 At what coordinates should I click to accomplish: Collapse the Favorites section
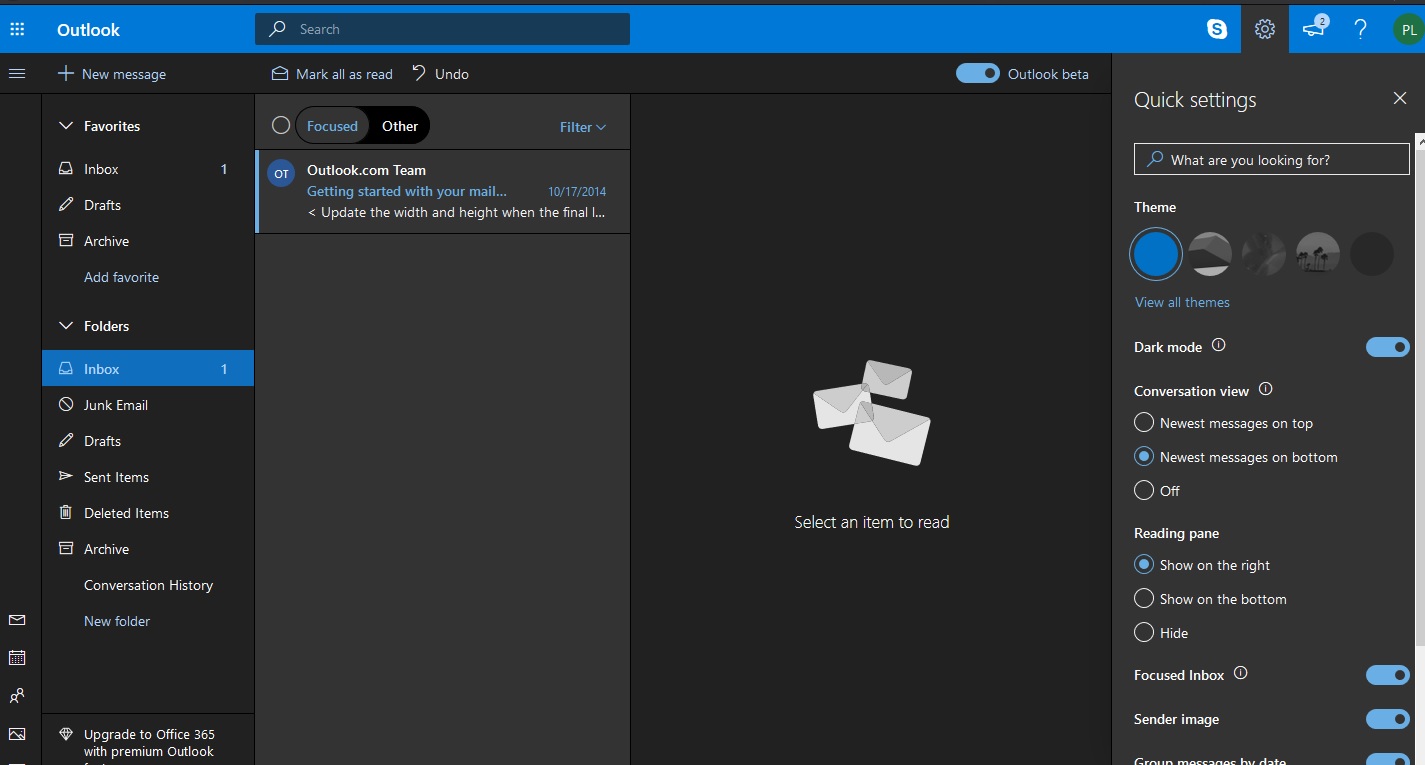click(66, 126)
